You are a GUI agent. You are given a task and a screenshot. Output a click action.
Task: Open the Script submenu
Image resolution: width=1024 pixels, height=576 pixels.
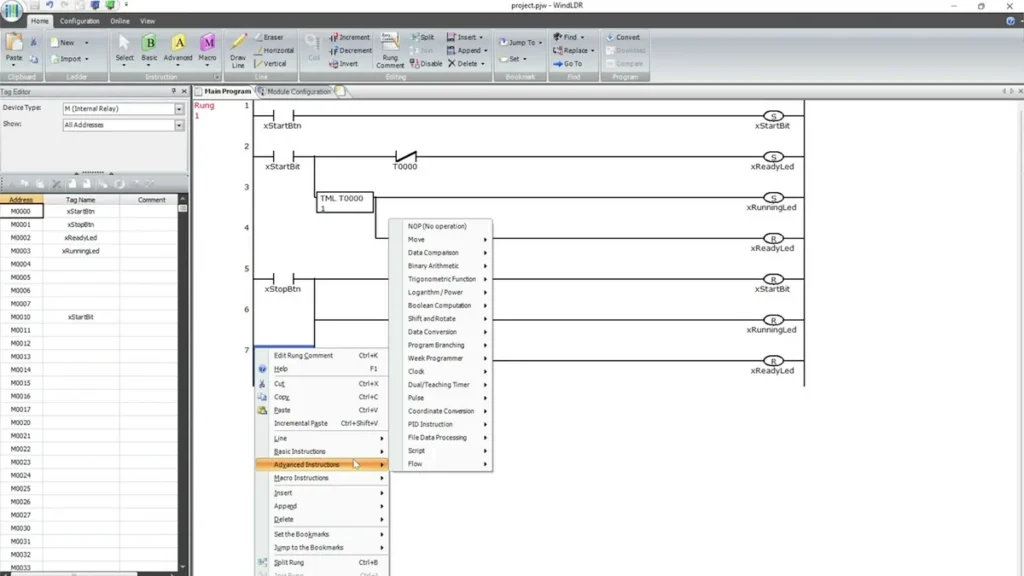coord(441,451)
